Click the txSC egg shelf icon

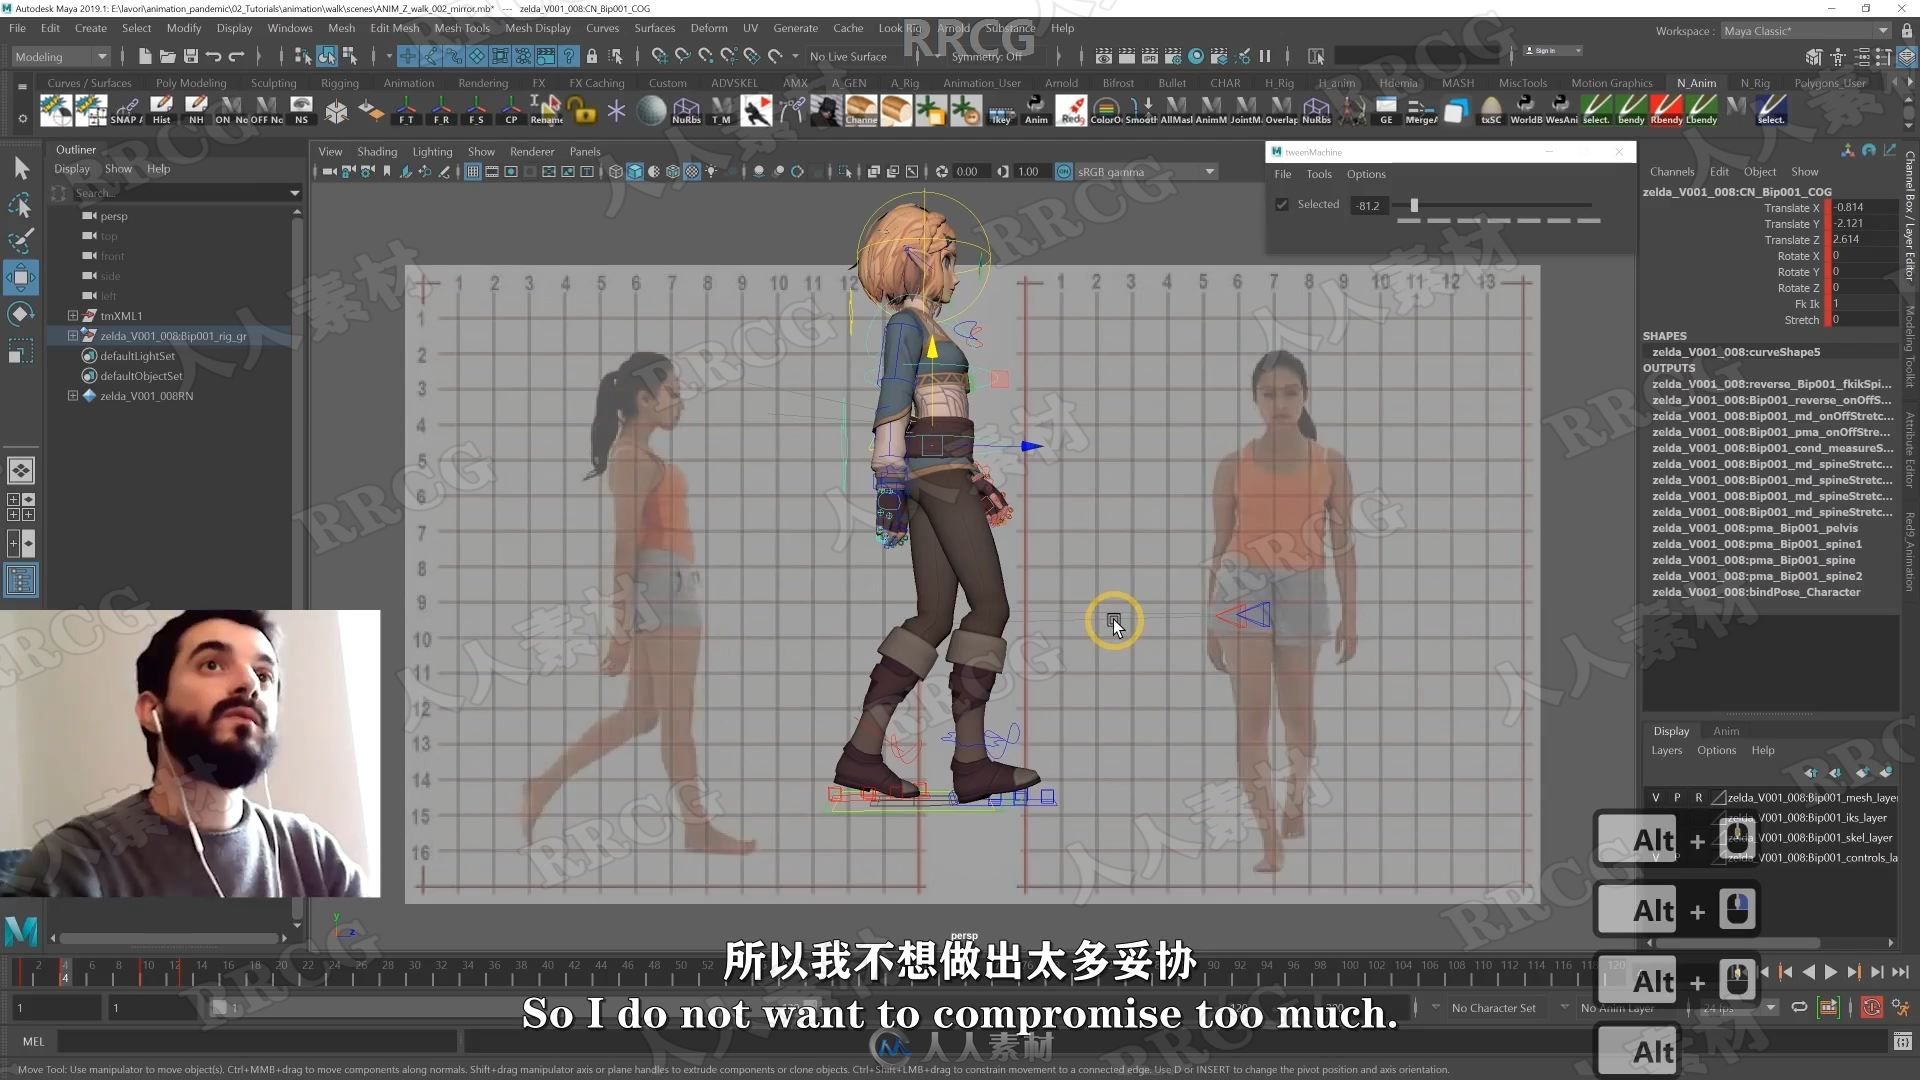pos(1491,110)
